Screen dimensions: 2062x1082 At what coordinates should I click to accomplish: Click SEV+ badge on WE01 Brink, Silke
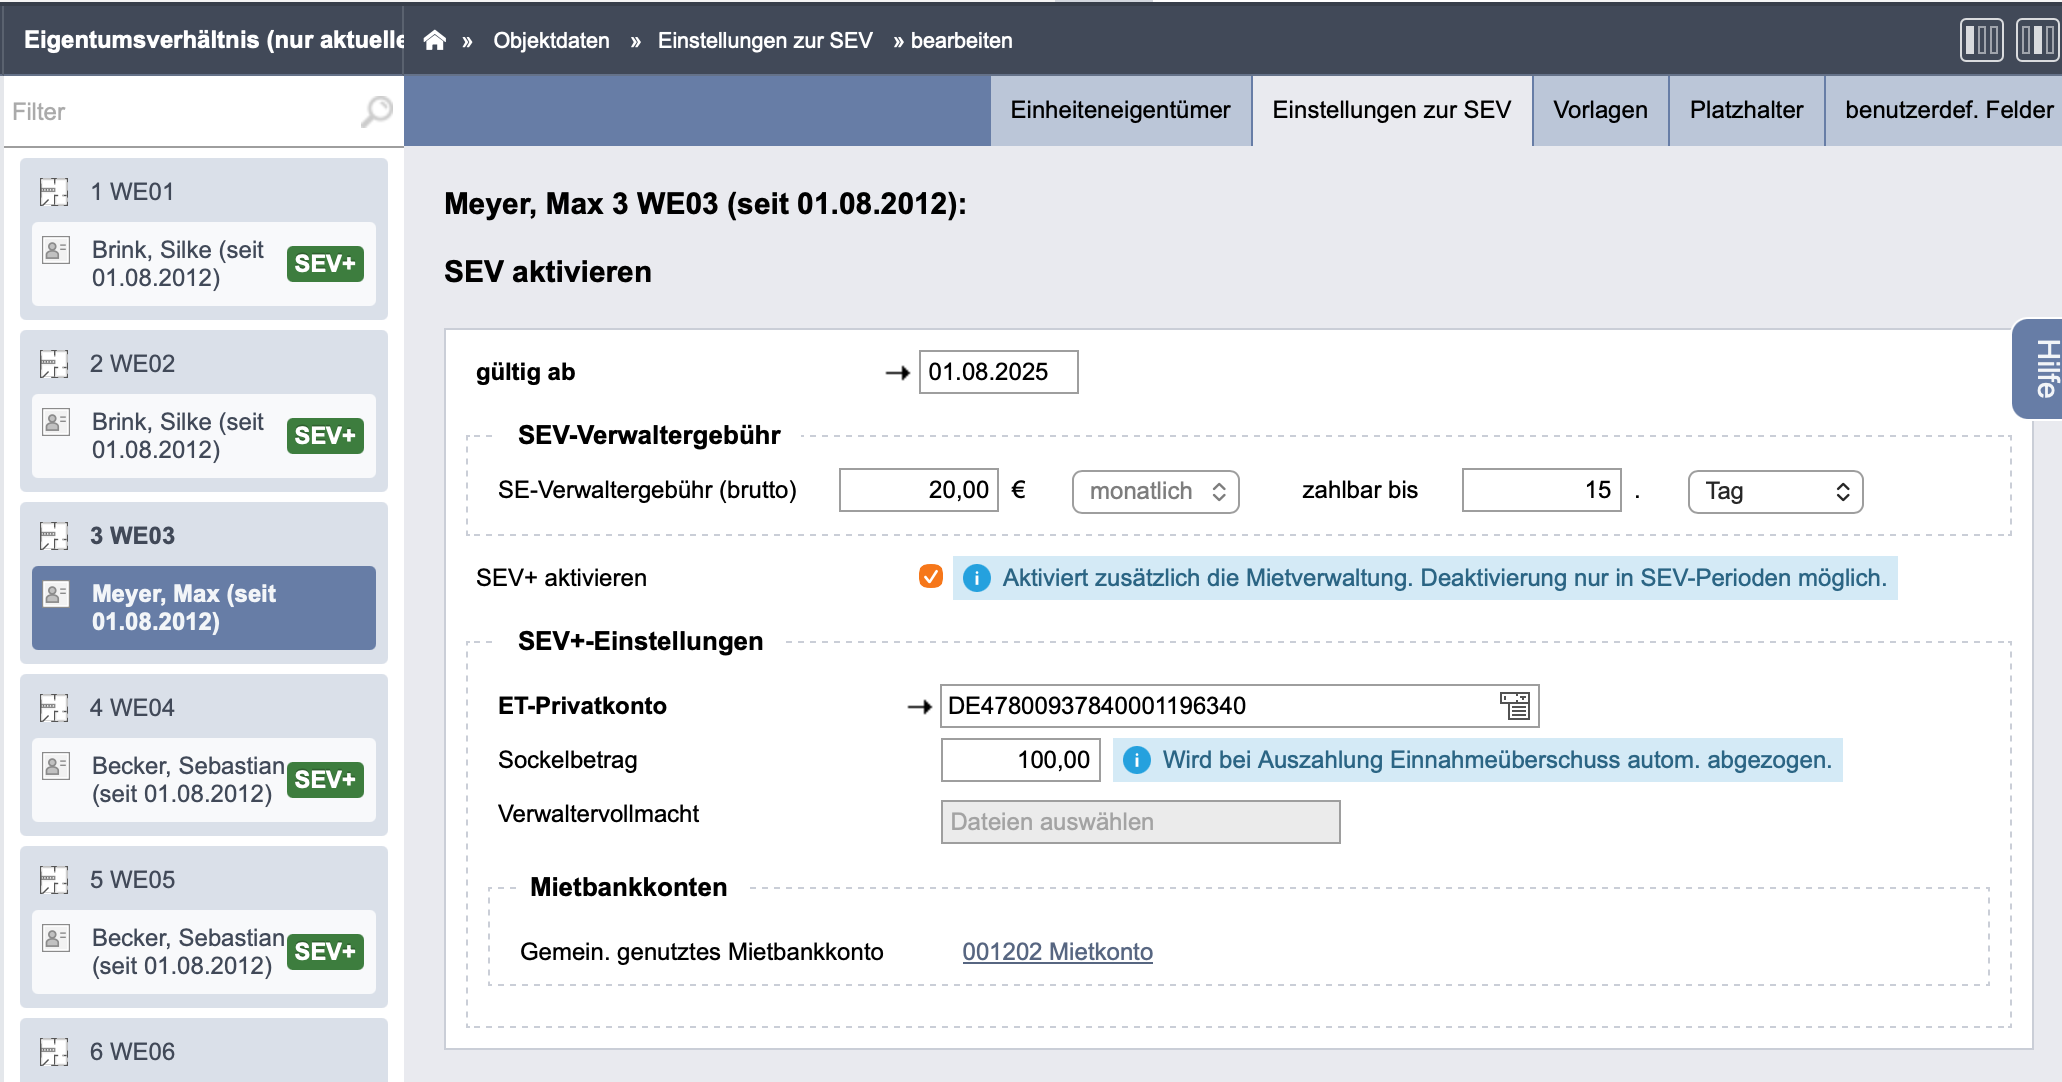(325, 263)
